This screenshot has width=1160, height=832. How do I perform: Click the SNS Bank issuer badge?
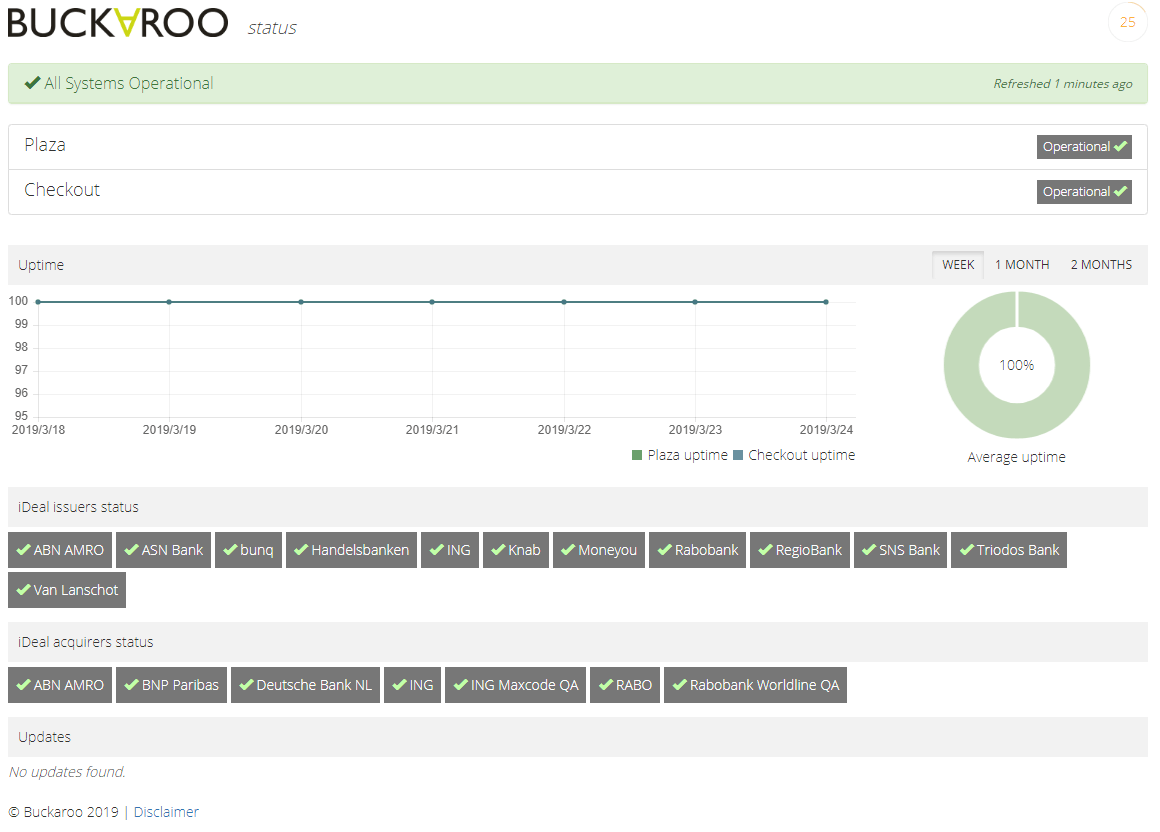900,550
